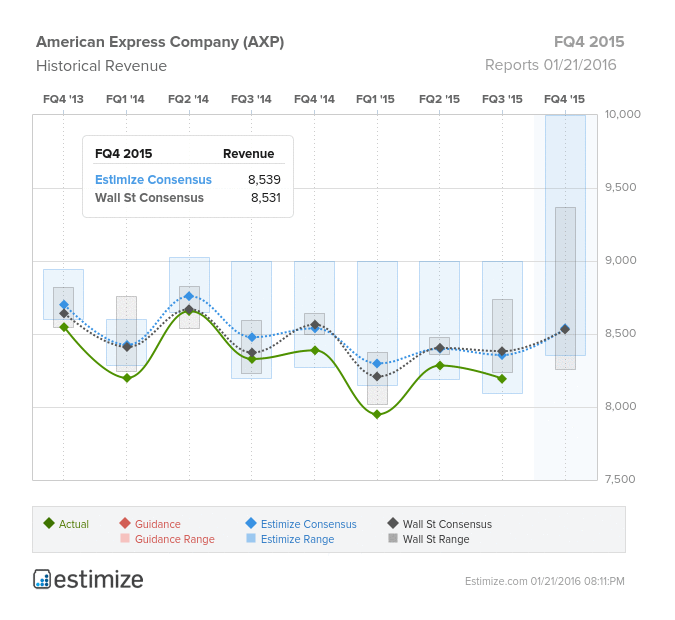Click the American Express Company (AXP) title
The width and height of the screenshot is (675, 620).
point(160,42)
